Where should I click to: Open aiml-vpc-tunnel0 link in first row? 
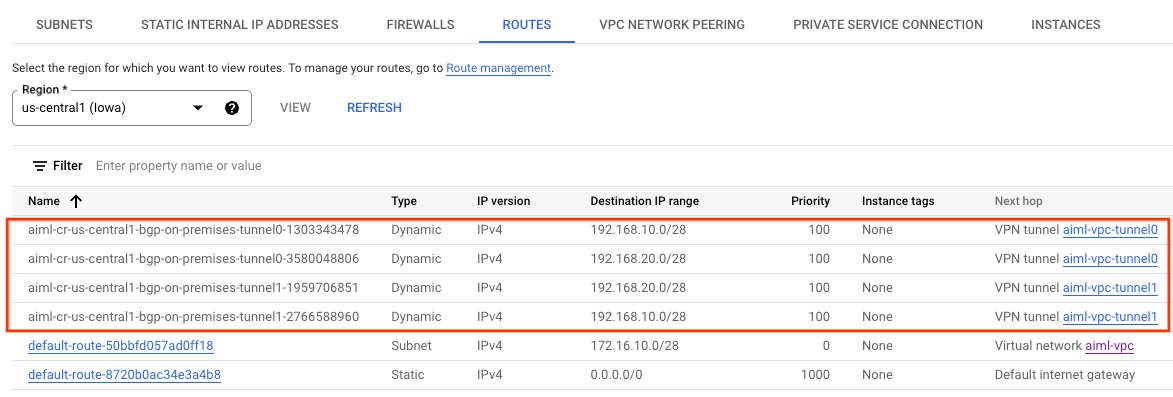[x=1110, y=230]
